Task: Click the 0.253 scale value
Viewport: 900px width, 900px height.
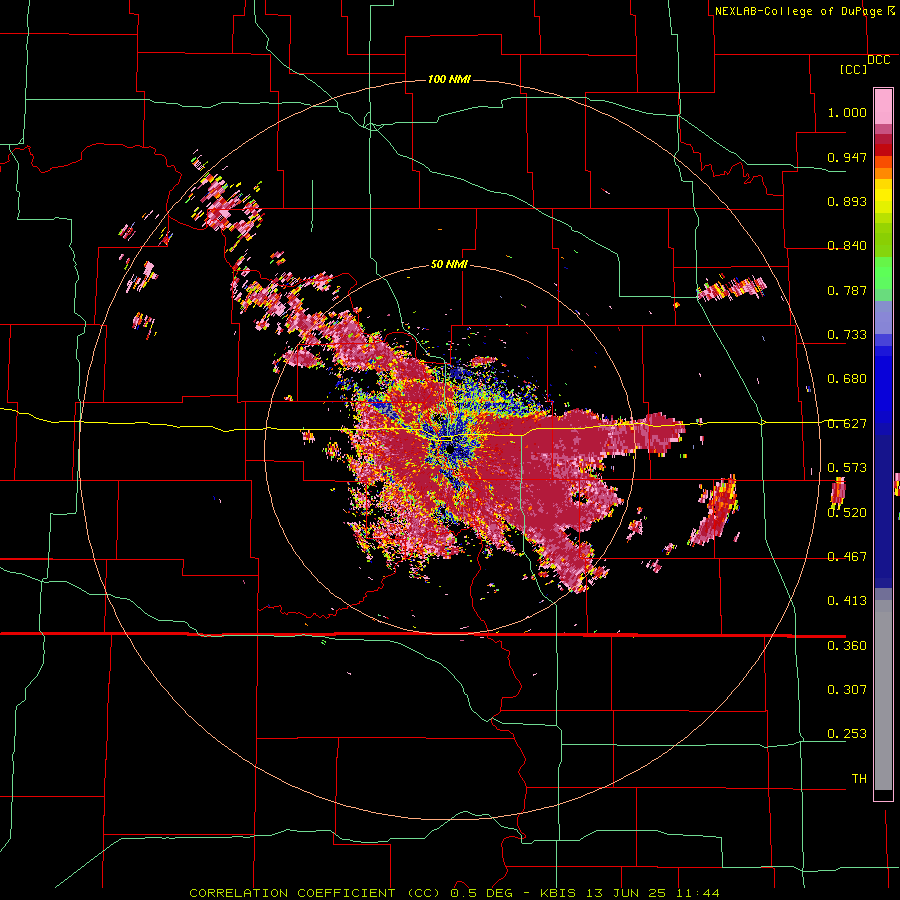Action: point(847,734)
